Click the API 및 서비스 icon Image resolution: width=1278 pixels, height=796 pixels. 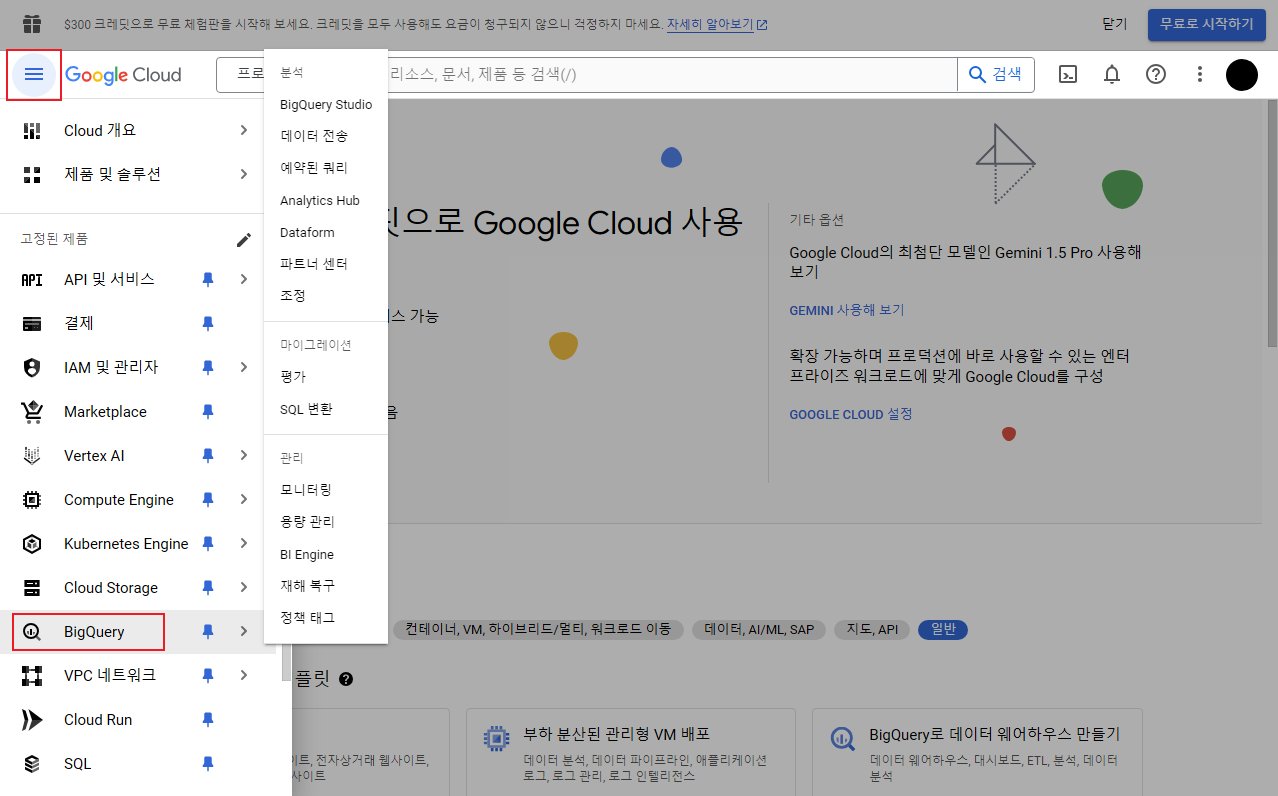32,280
